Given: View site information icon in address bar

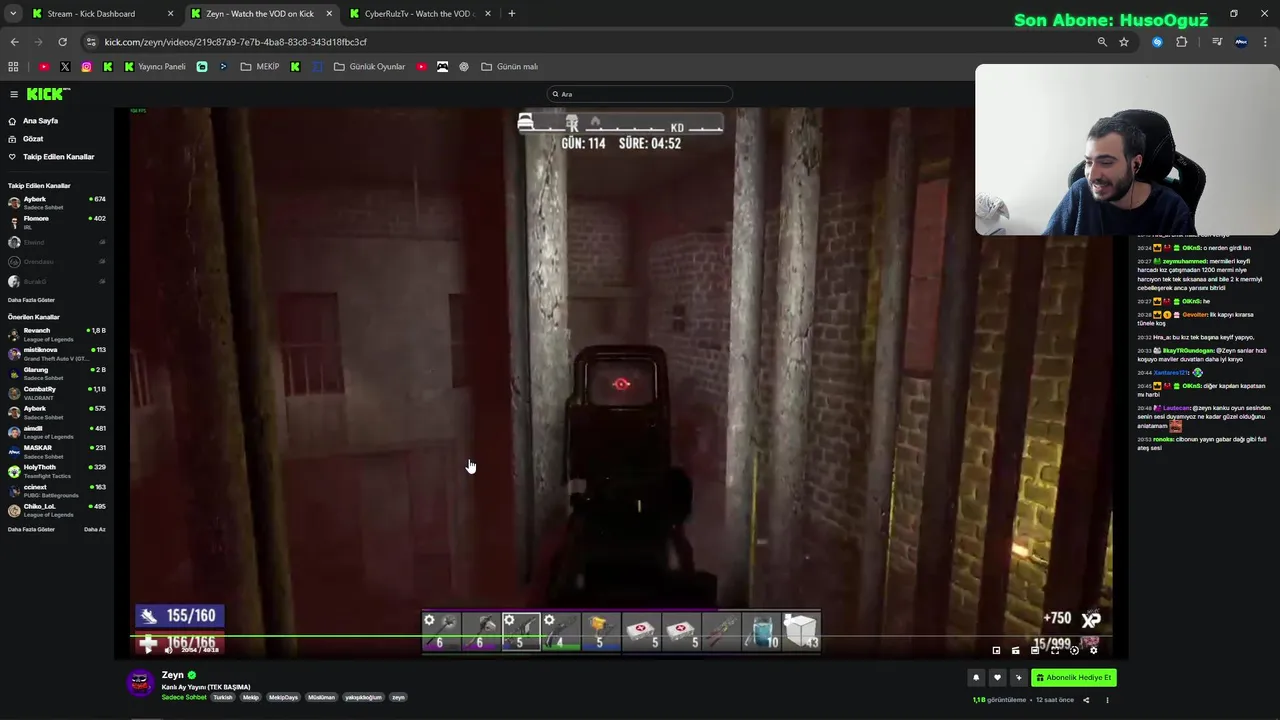Looking at the screenshot, I should (x=91, y=42).
